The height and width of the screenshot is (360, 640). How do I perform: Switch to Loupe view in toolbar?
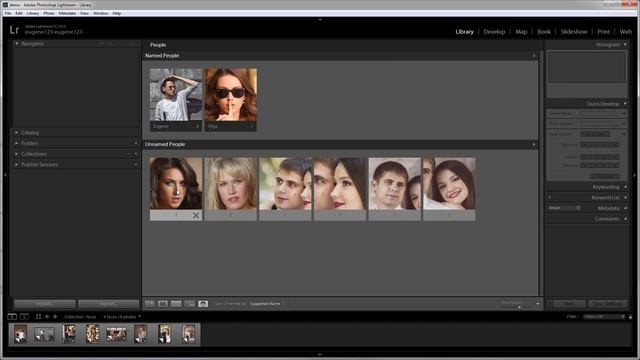point(162,304)
